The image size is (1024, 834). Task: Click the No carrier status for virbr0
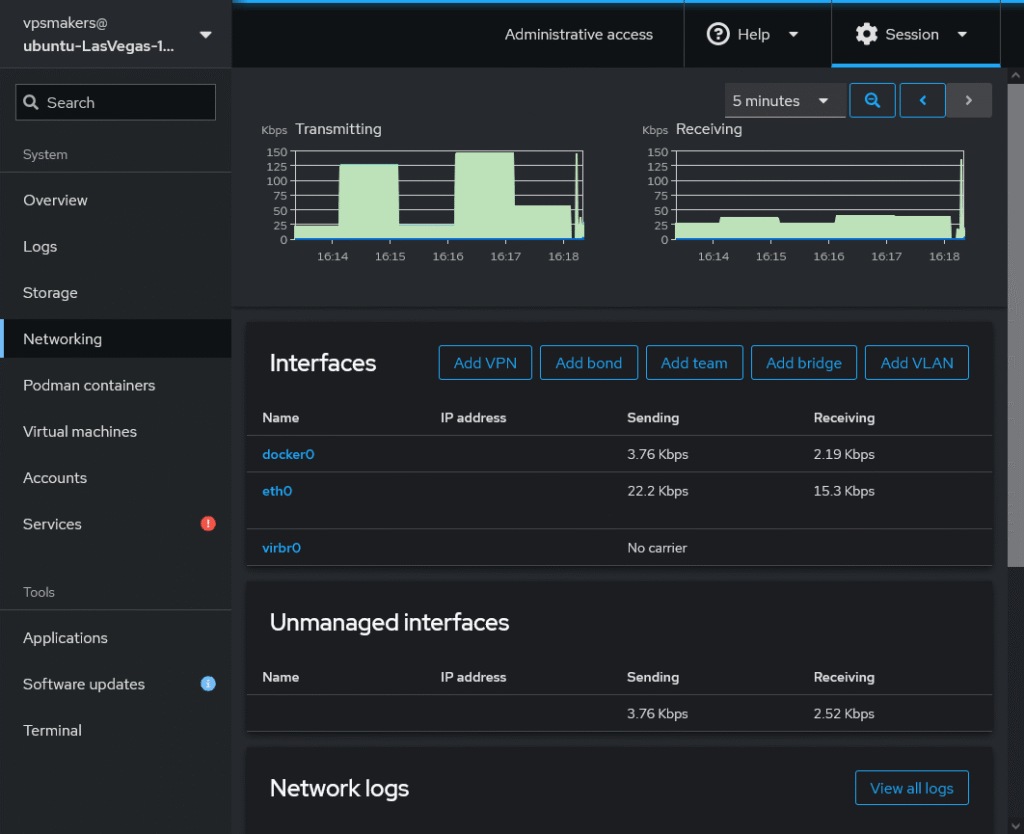coord(657,548)
